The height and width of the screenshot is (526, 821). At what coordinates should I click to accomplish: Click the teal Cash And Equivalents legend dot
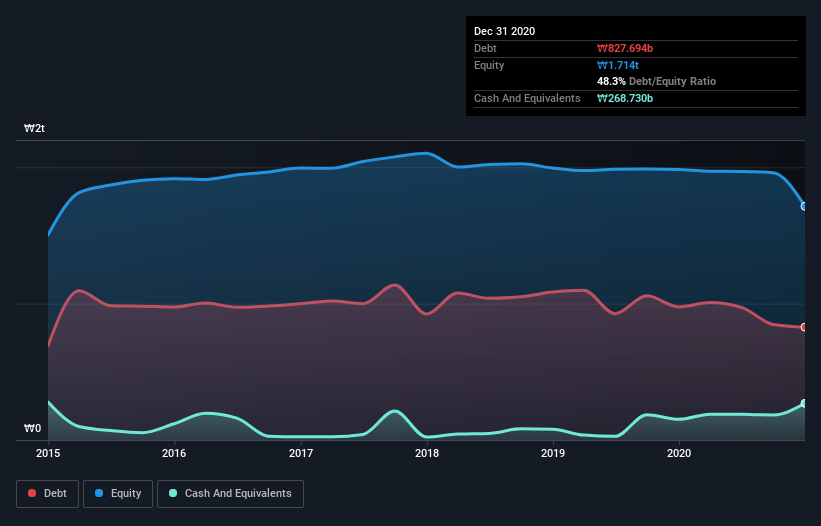(x=173, y=493)
